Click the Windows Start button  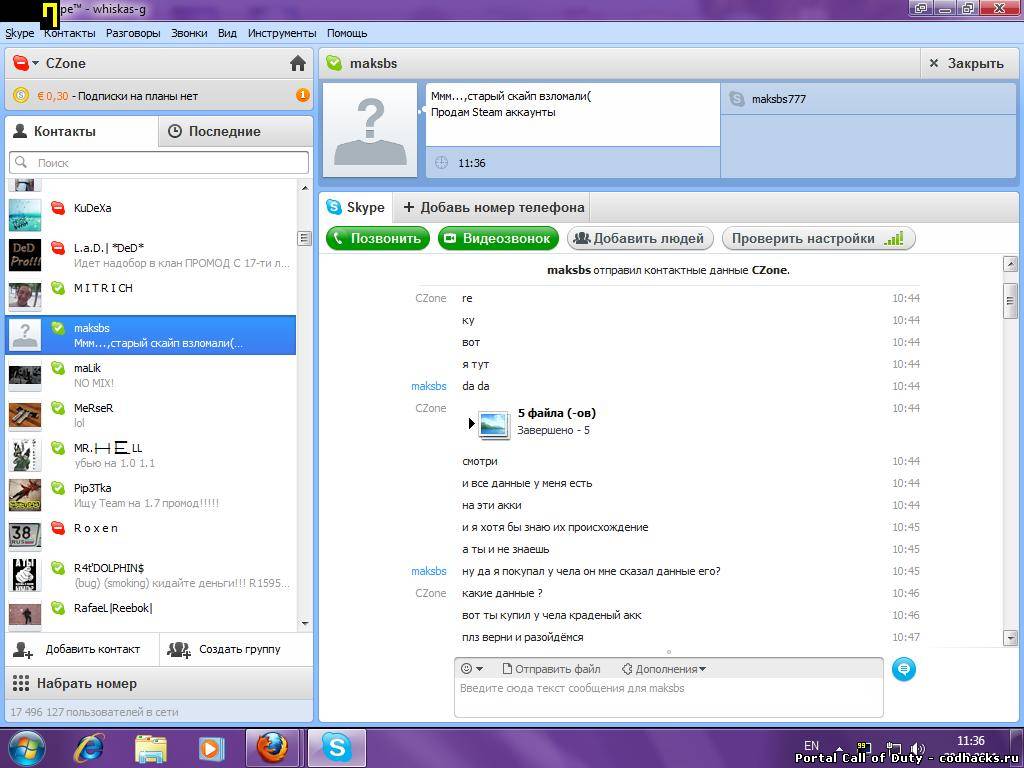[27, 748]
